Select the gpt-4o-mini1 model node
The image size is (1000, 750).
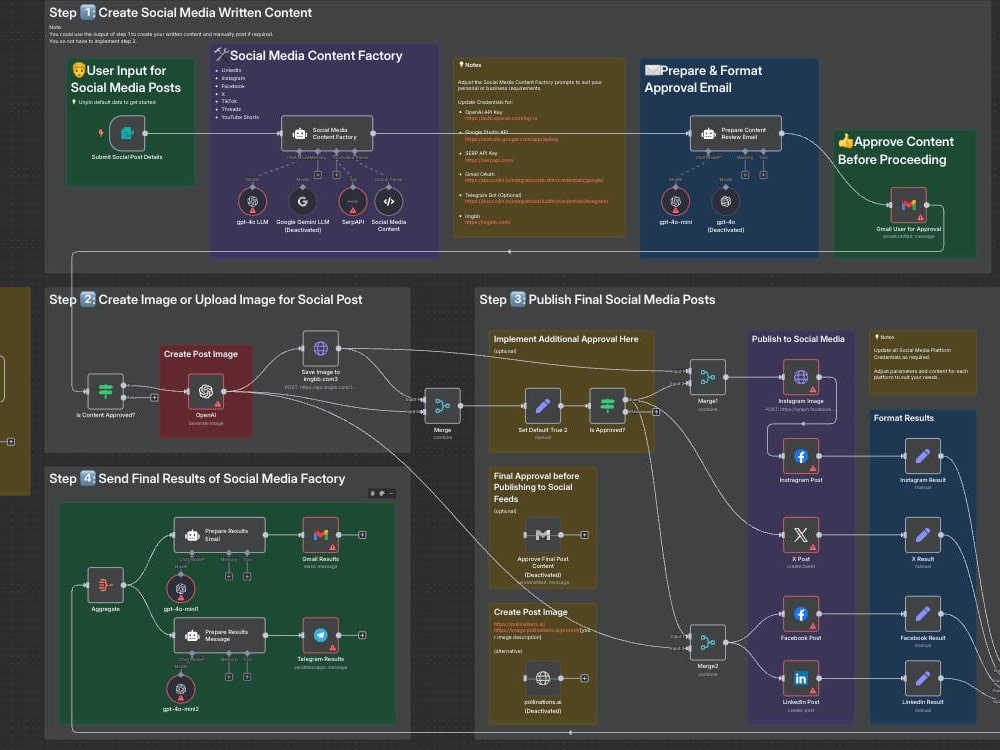tap(181, 589)
